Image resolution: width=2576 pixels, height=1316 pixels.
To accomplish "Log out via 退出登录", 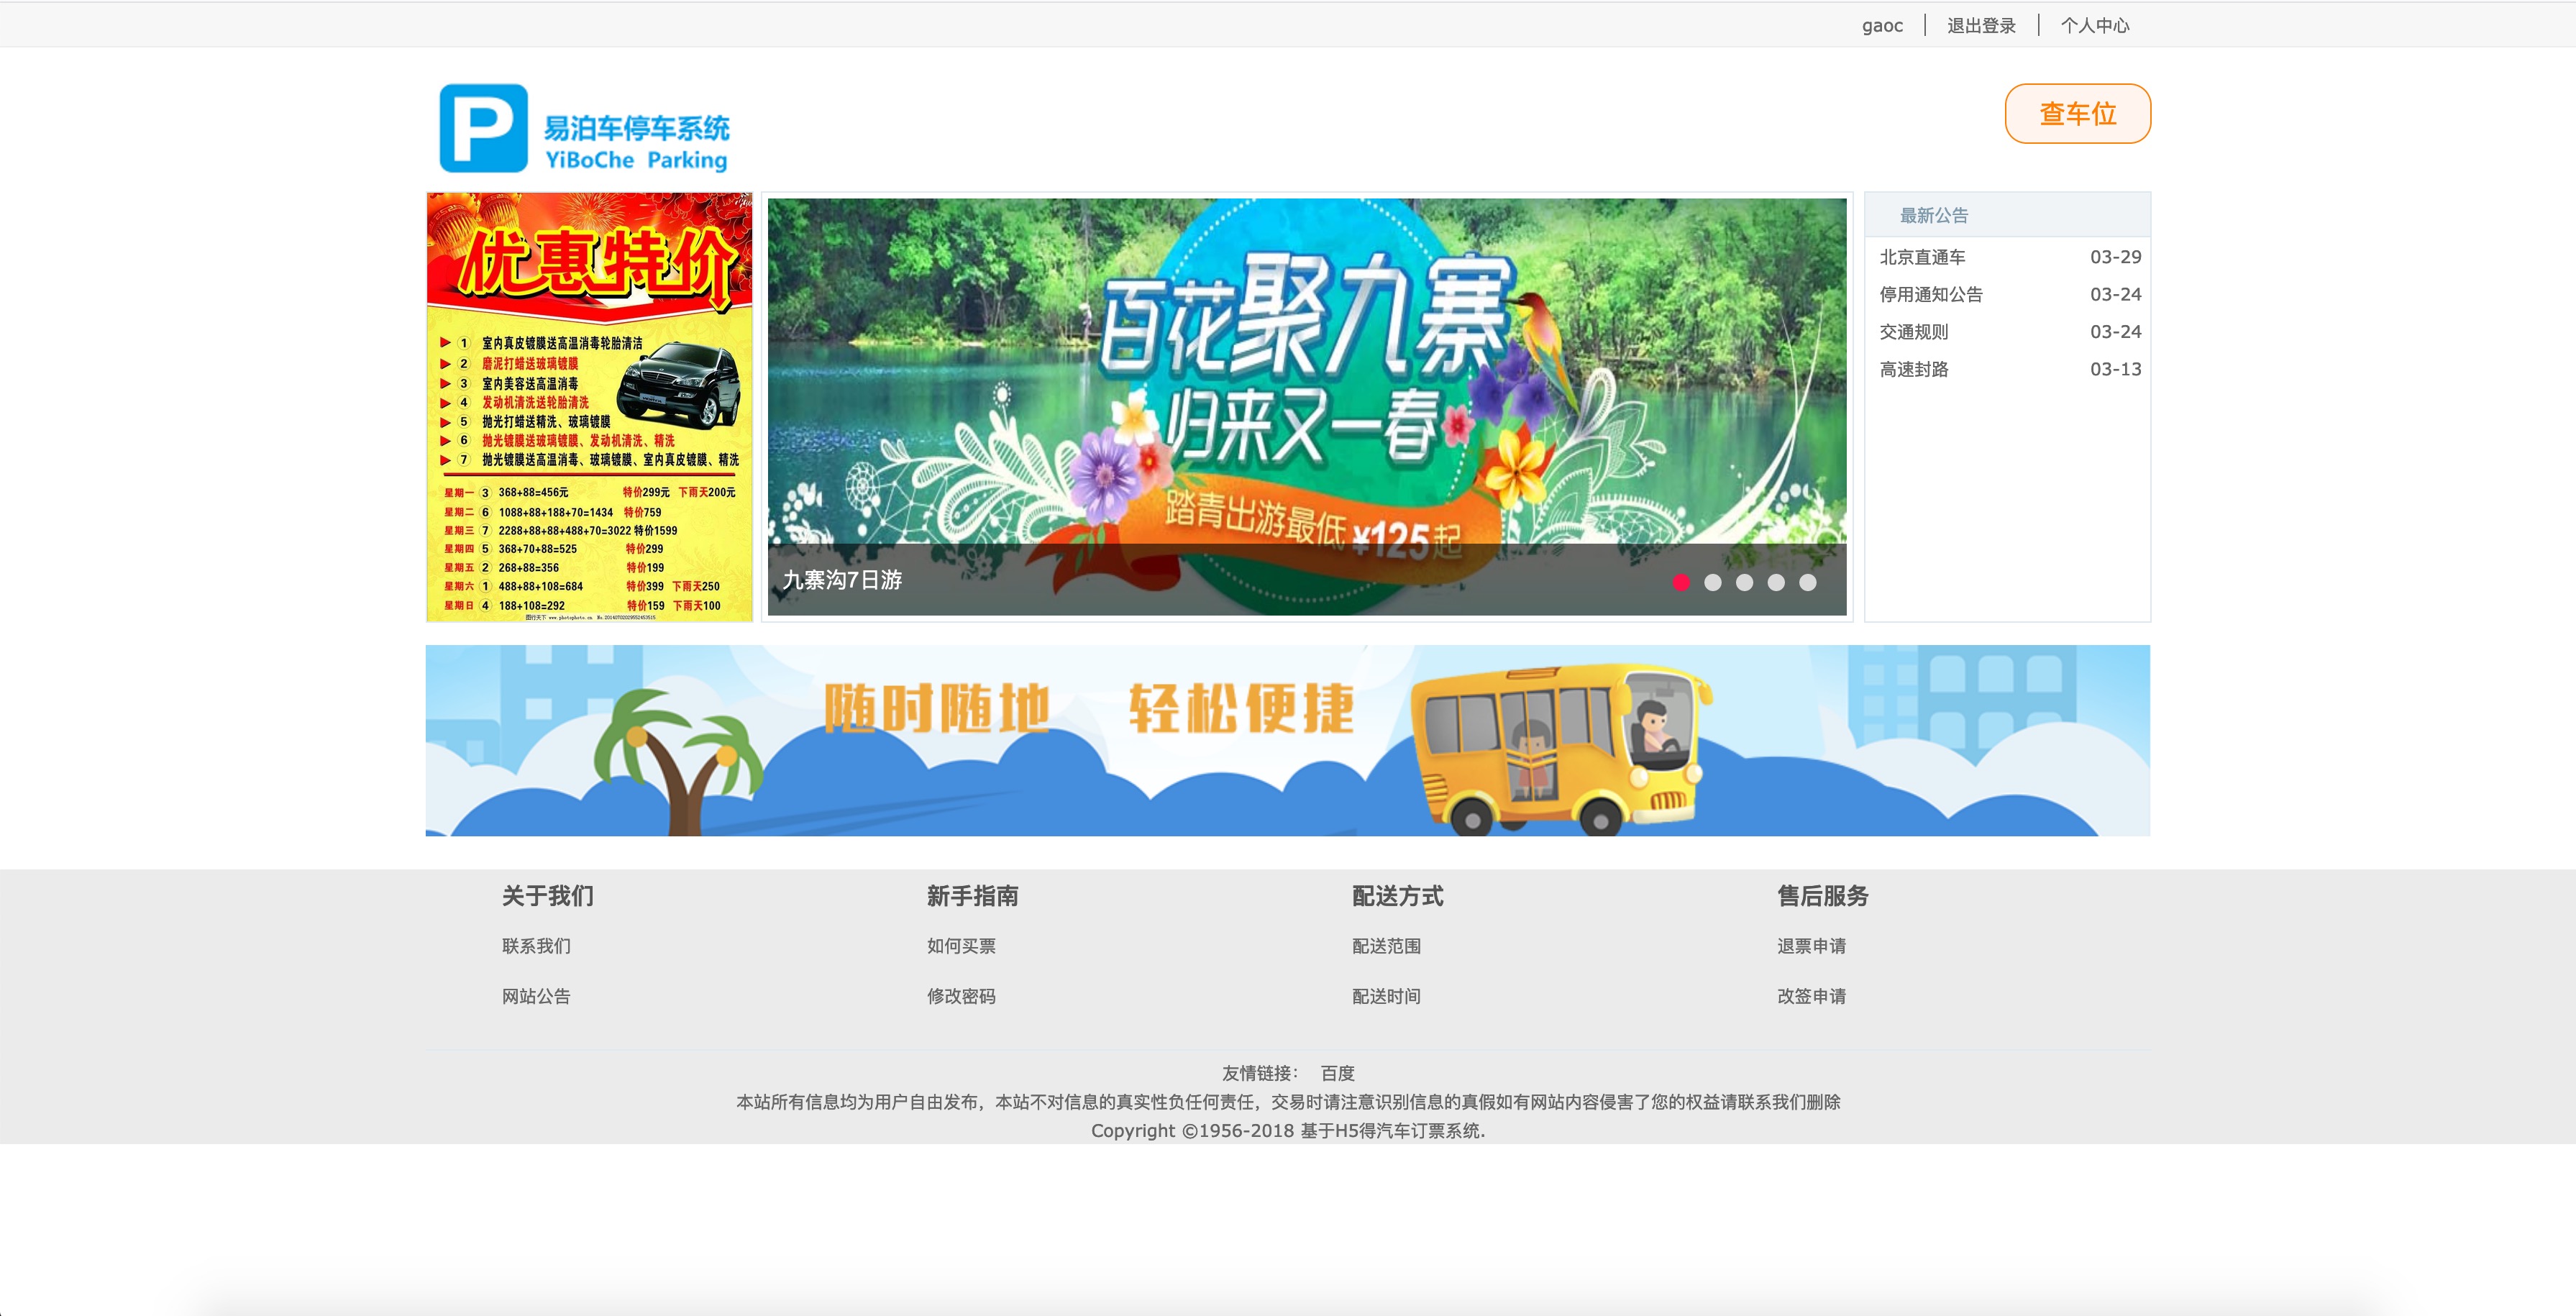I will pyautogui.click(x=1981, y=26).
